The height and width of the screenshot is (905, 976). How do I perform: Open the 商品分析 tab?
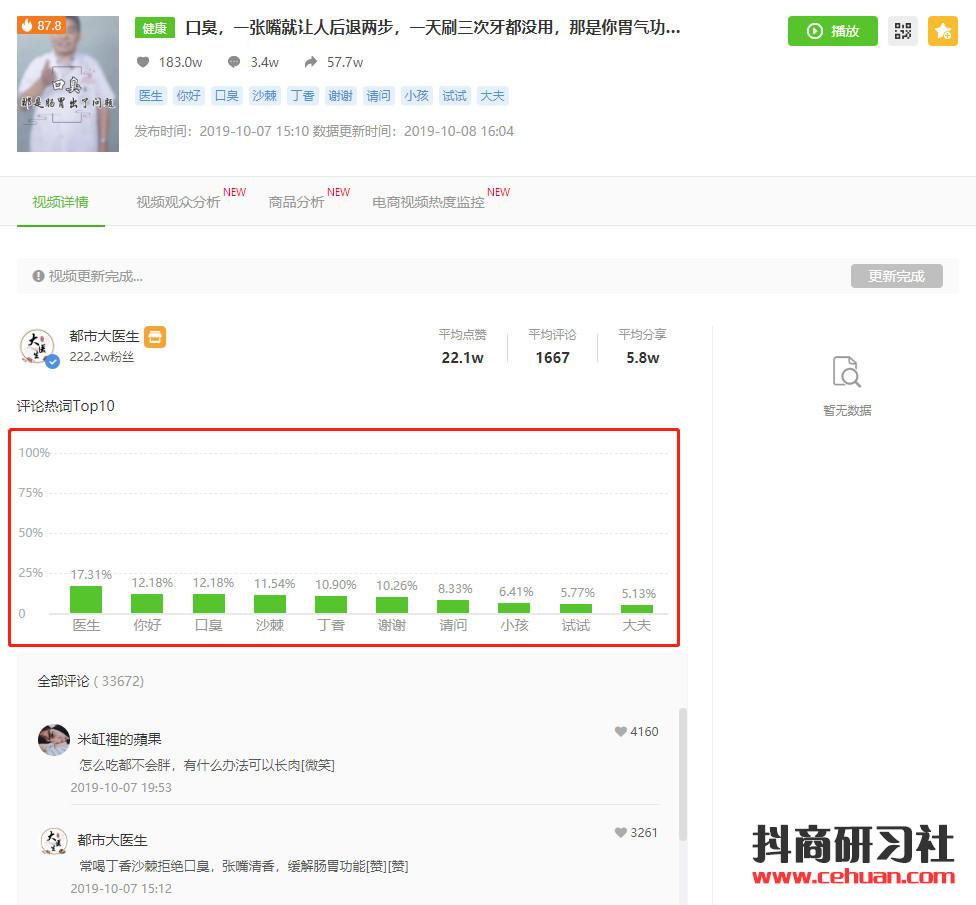[296, 202]
